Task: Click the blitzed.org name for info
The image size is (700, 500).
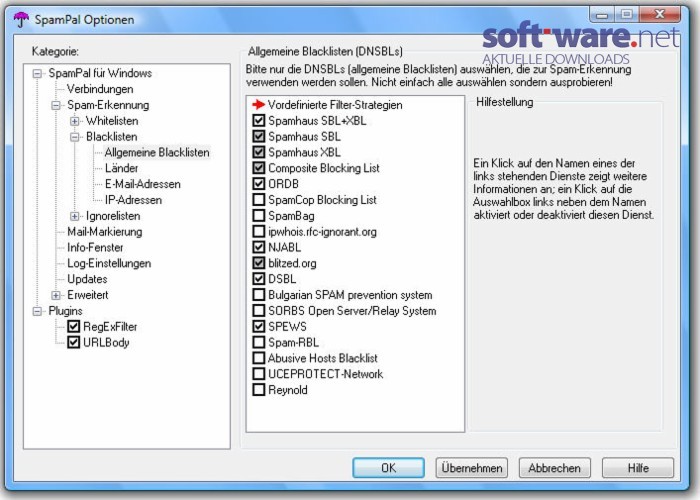Action: point(292,263)
